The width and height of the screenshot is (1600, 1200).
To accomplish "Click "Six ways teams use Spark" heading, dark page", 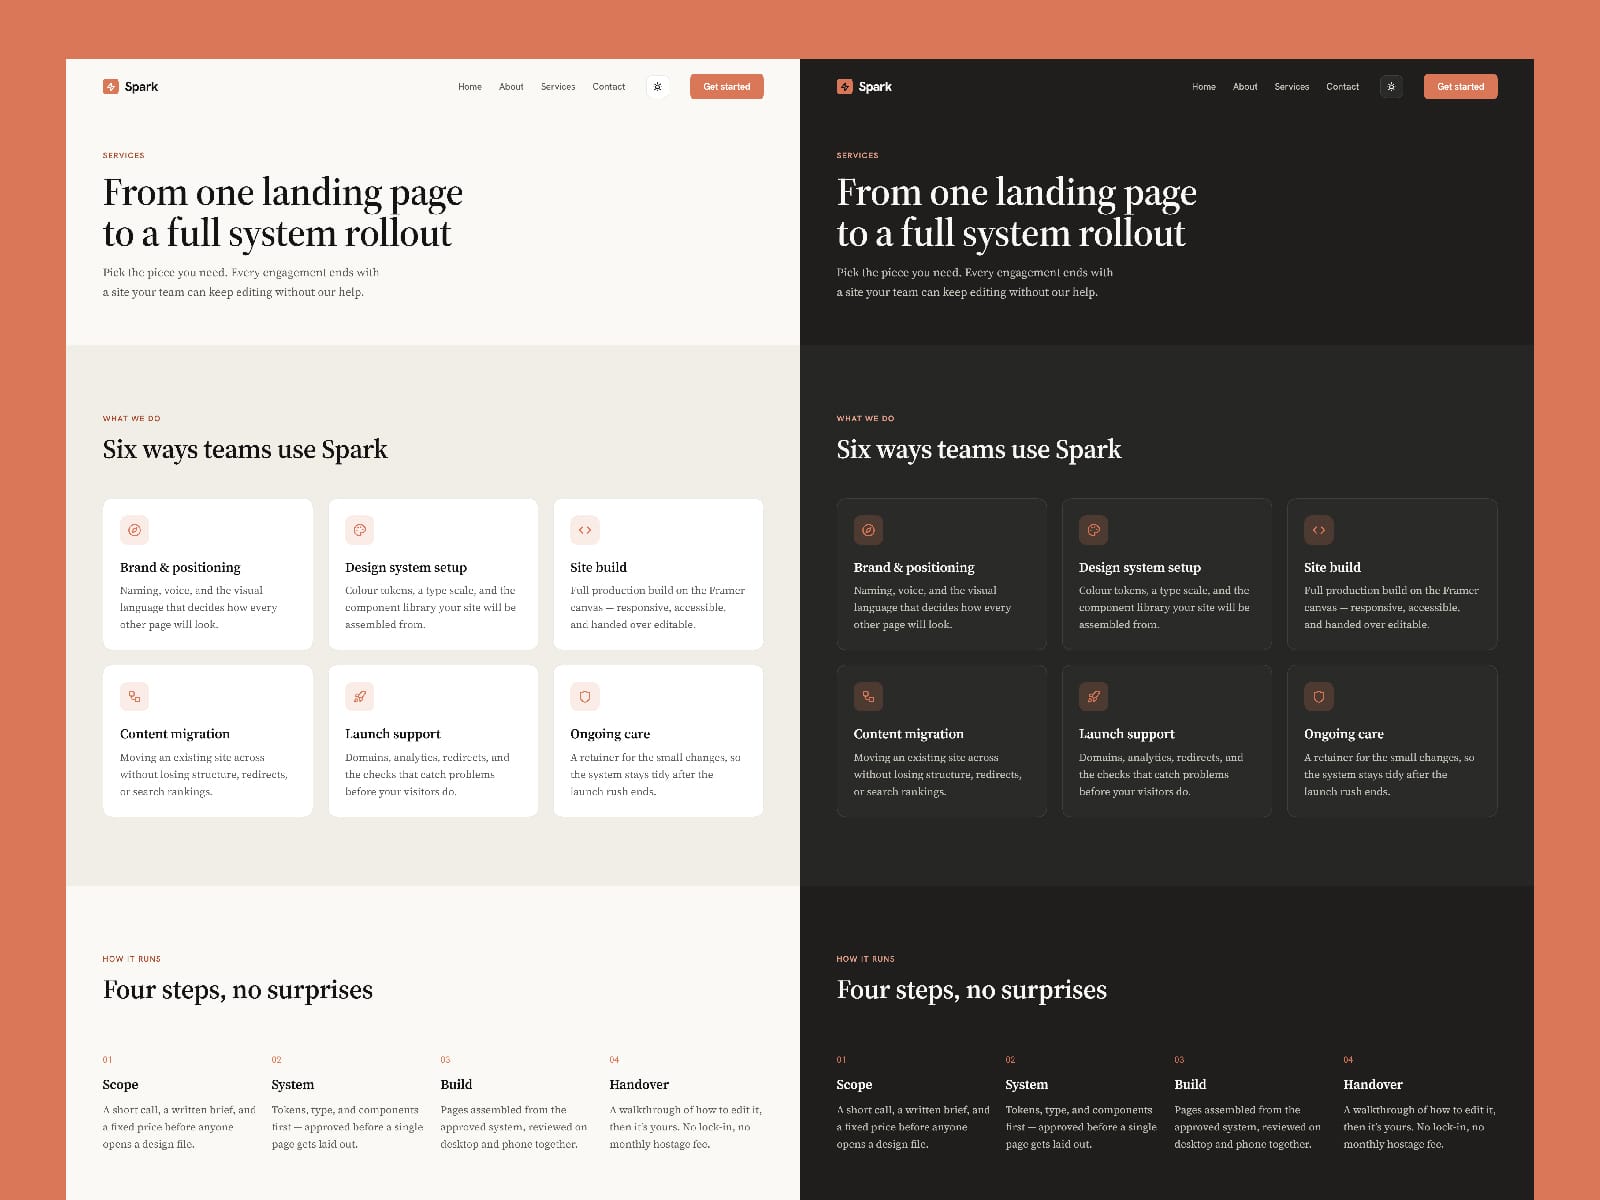I will 979,450.
